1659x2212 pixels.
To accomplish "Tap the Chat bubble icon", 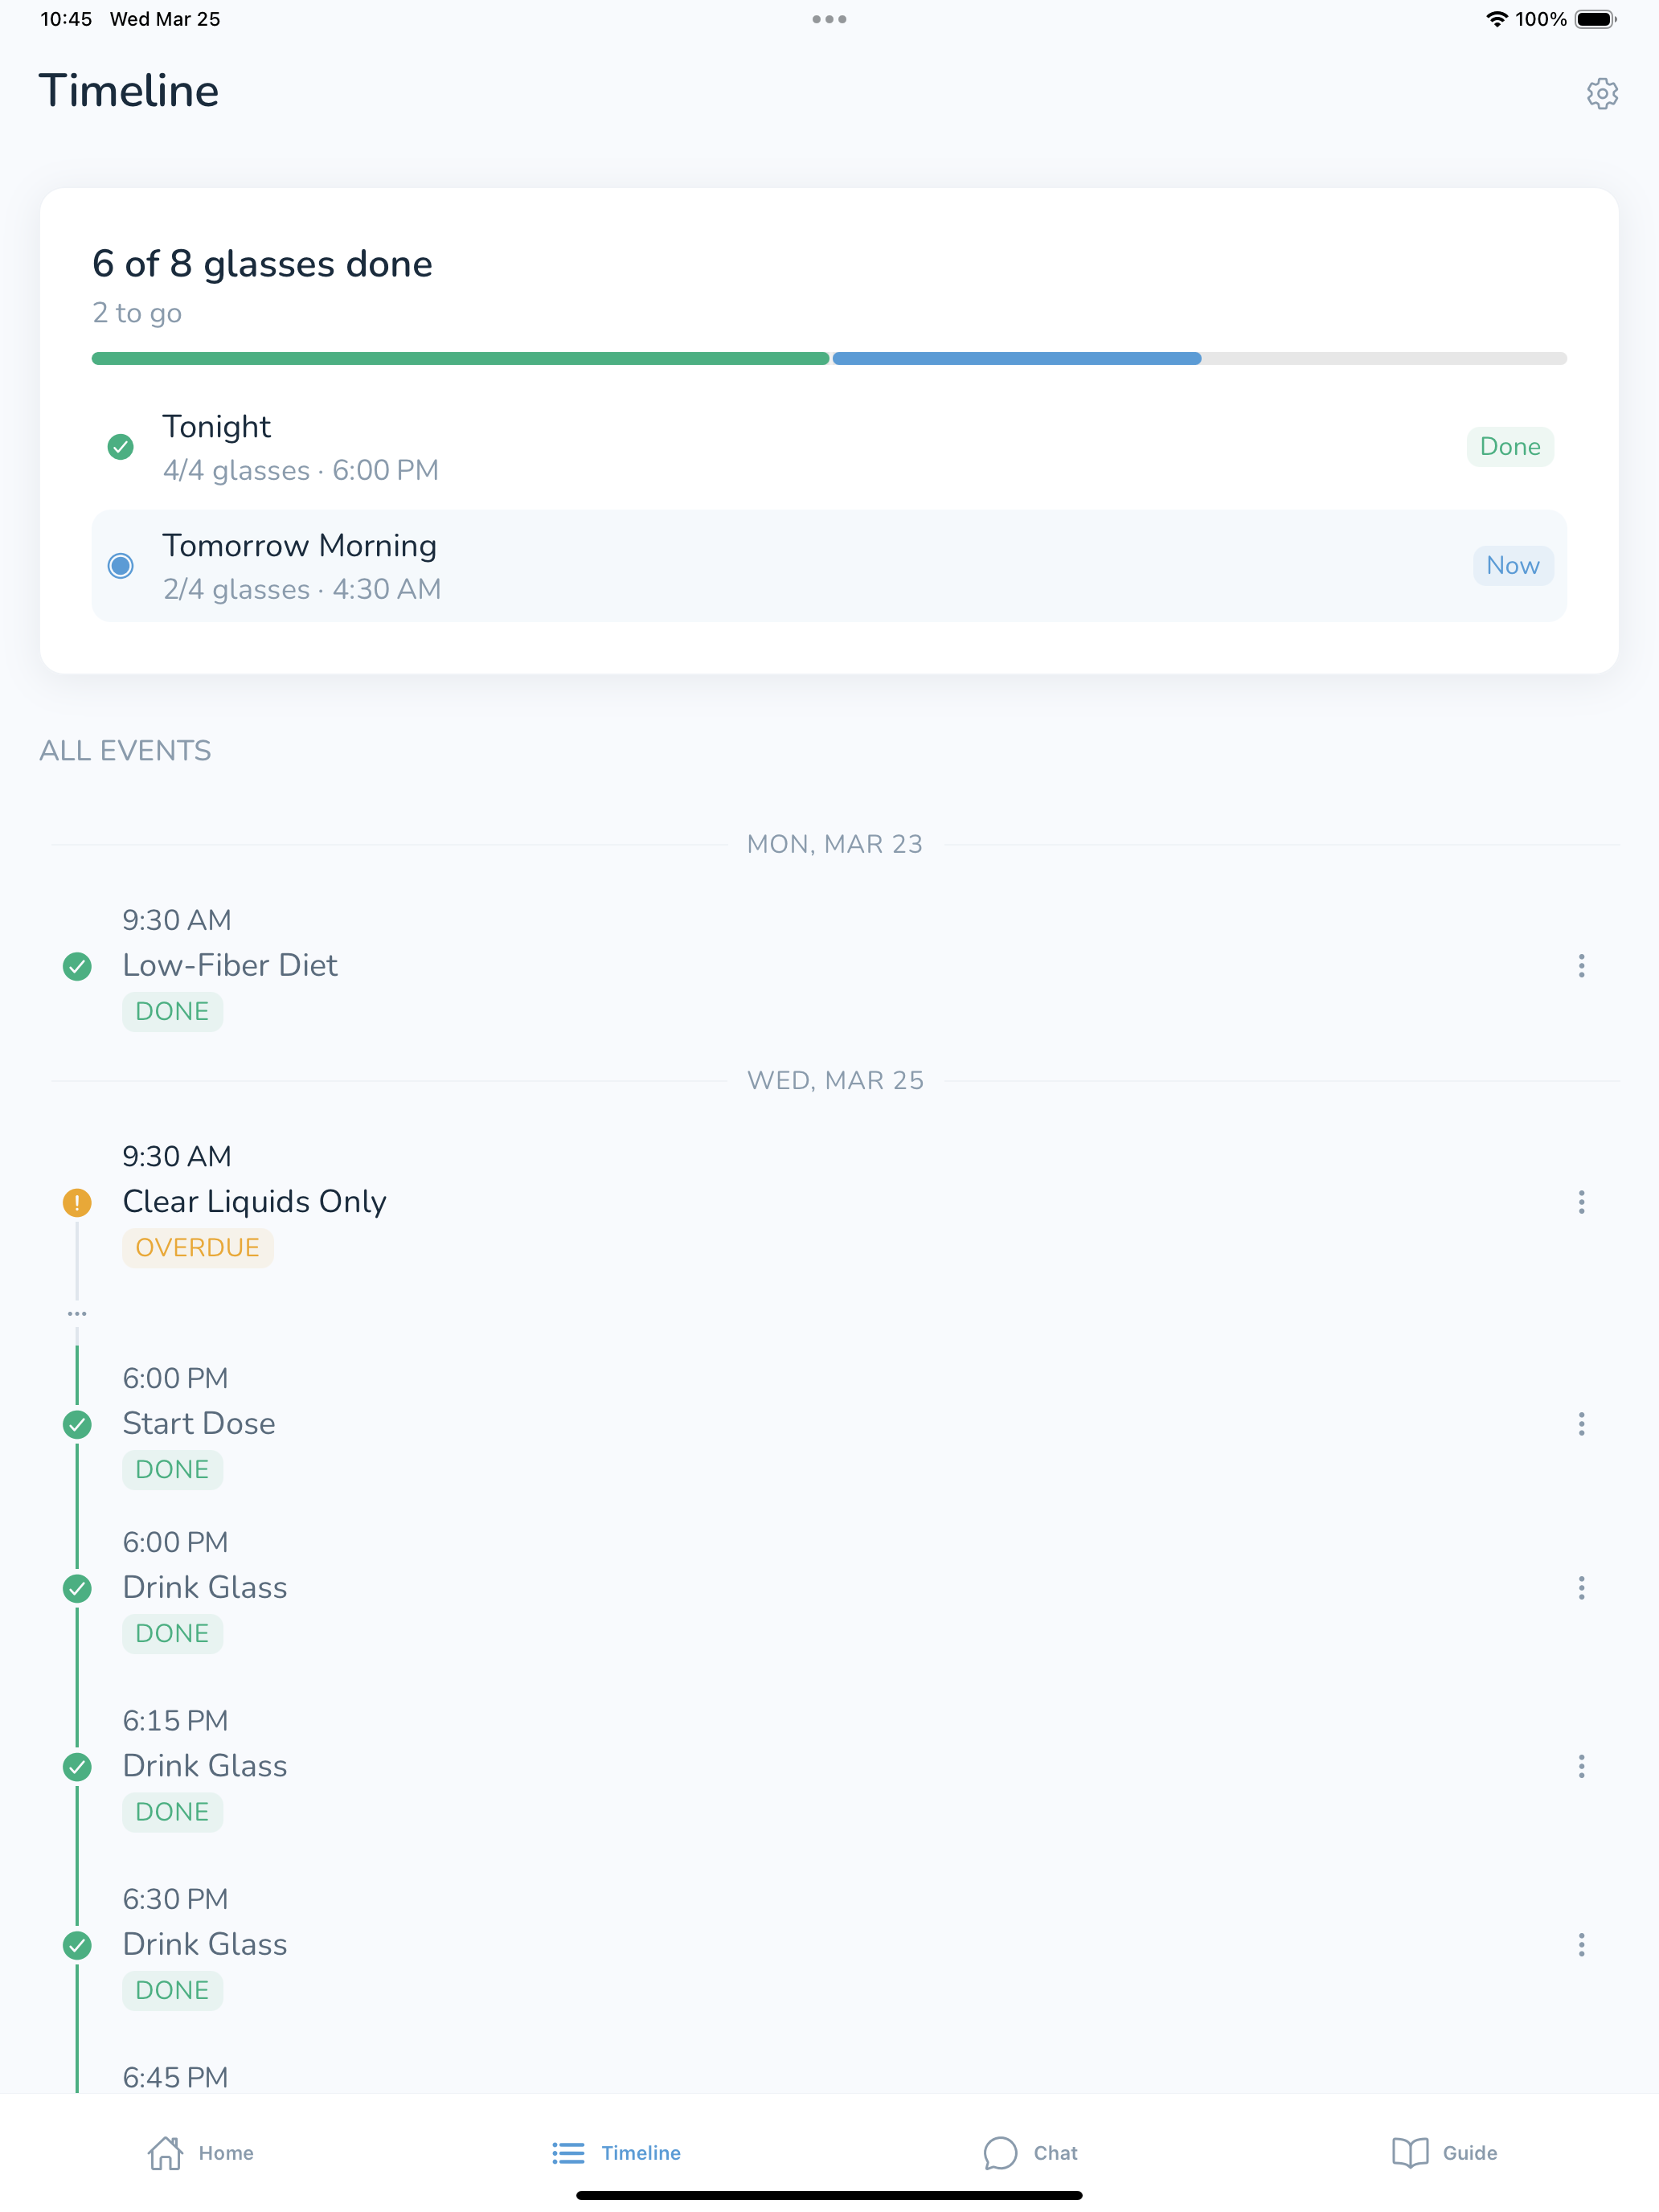I will (x=1000, y=2153).
